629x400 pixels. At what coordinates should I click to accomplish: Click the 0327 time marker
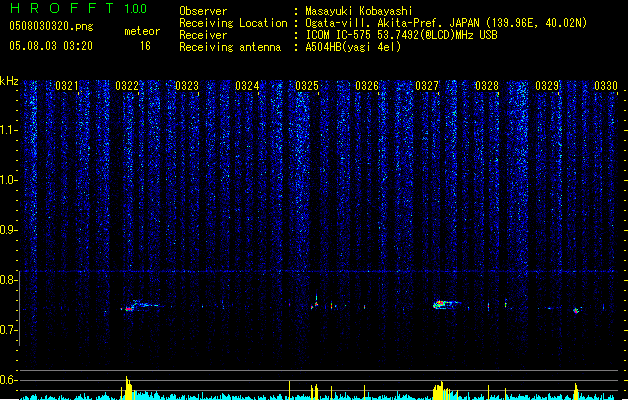coord(427,86)
